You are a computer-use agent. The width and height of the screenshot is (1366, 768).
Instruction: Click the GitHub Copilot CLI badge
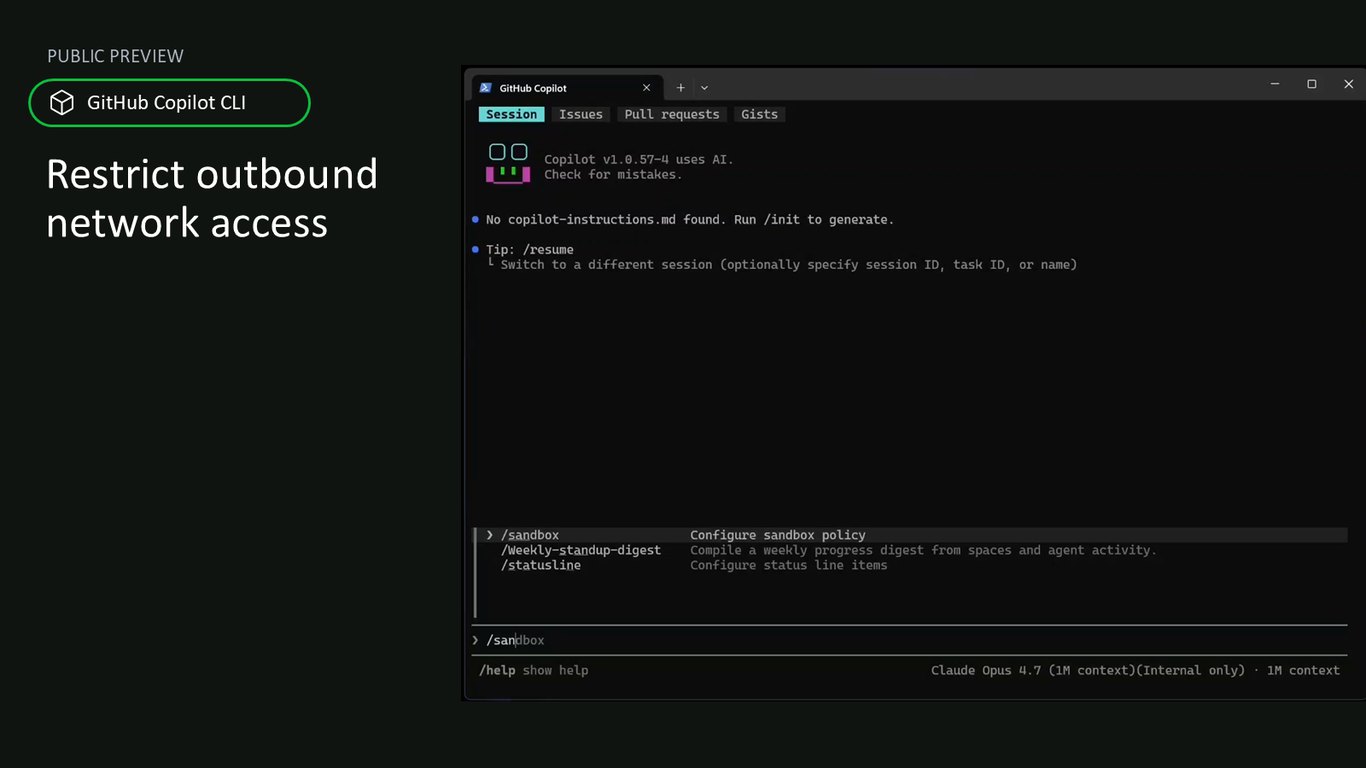(169, 103)
